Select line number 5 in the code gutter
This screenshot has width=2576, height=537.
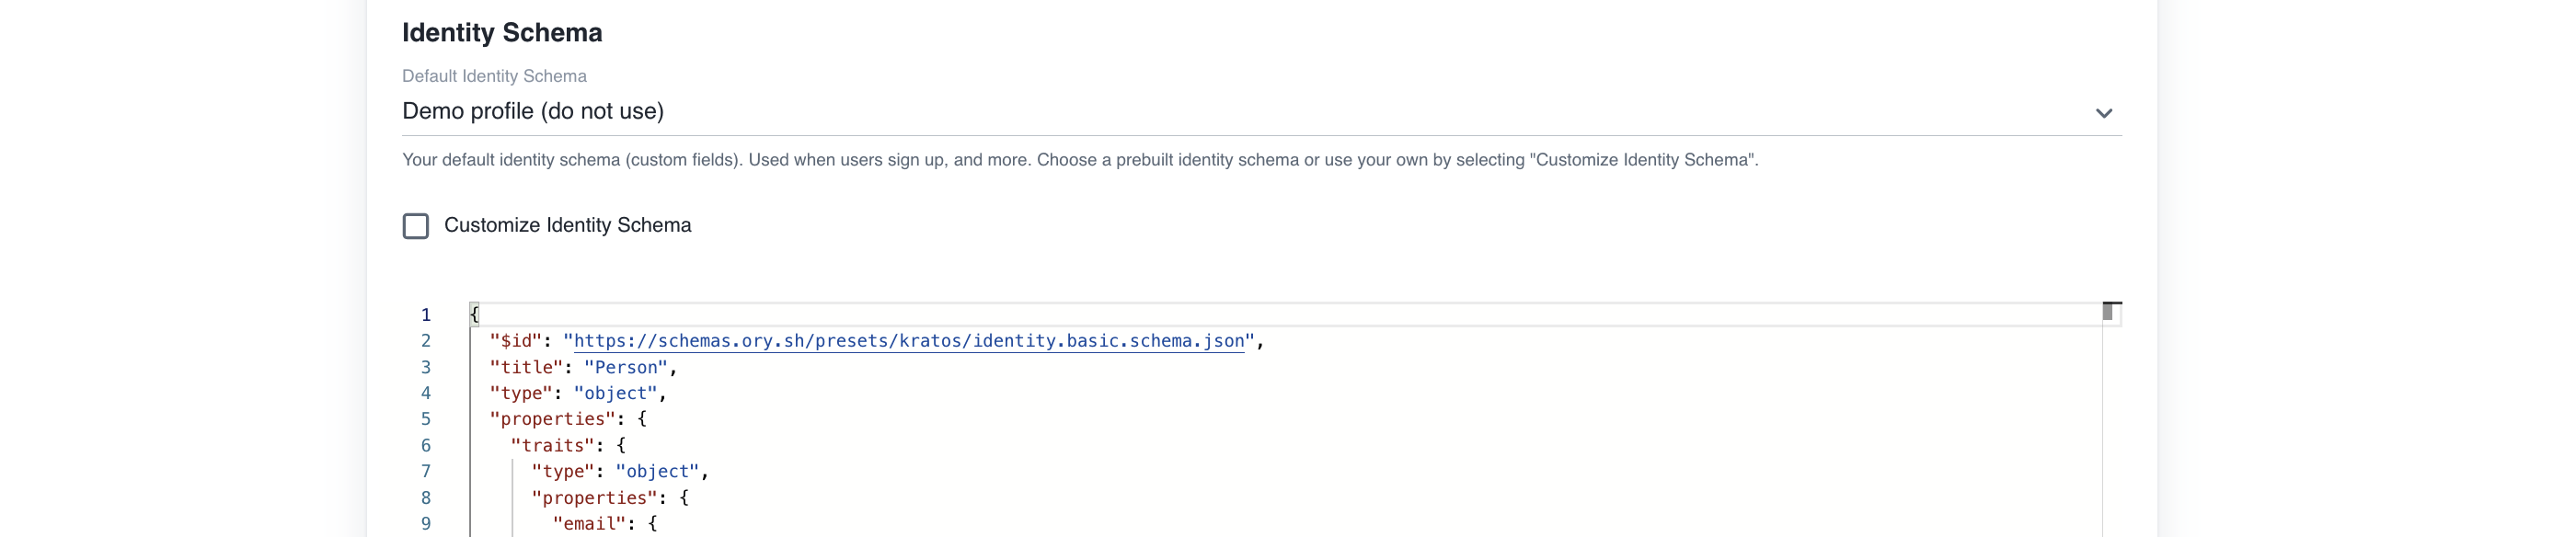pyautogui.click(x=426, y=419)
